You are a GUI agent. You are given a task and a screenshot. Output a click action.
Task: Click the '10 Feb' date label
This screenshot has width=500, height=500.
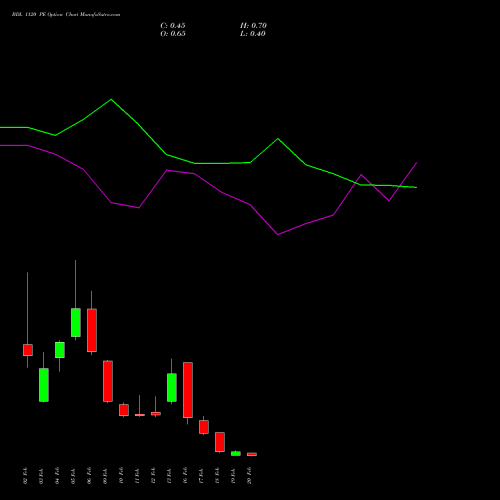point(122,476)
